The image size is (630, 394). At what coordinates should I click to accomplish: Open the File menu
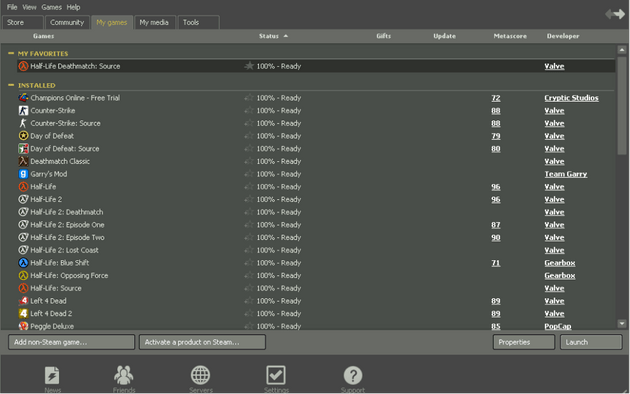click(x=12, y=7)
